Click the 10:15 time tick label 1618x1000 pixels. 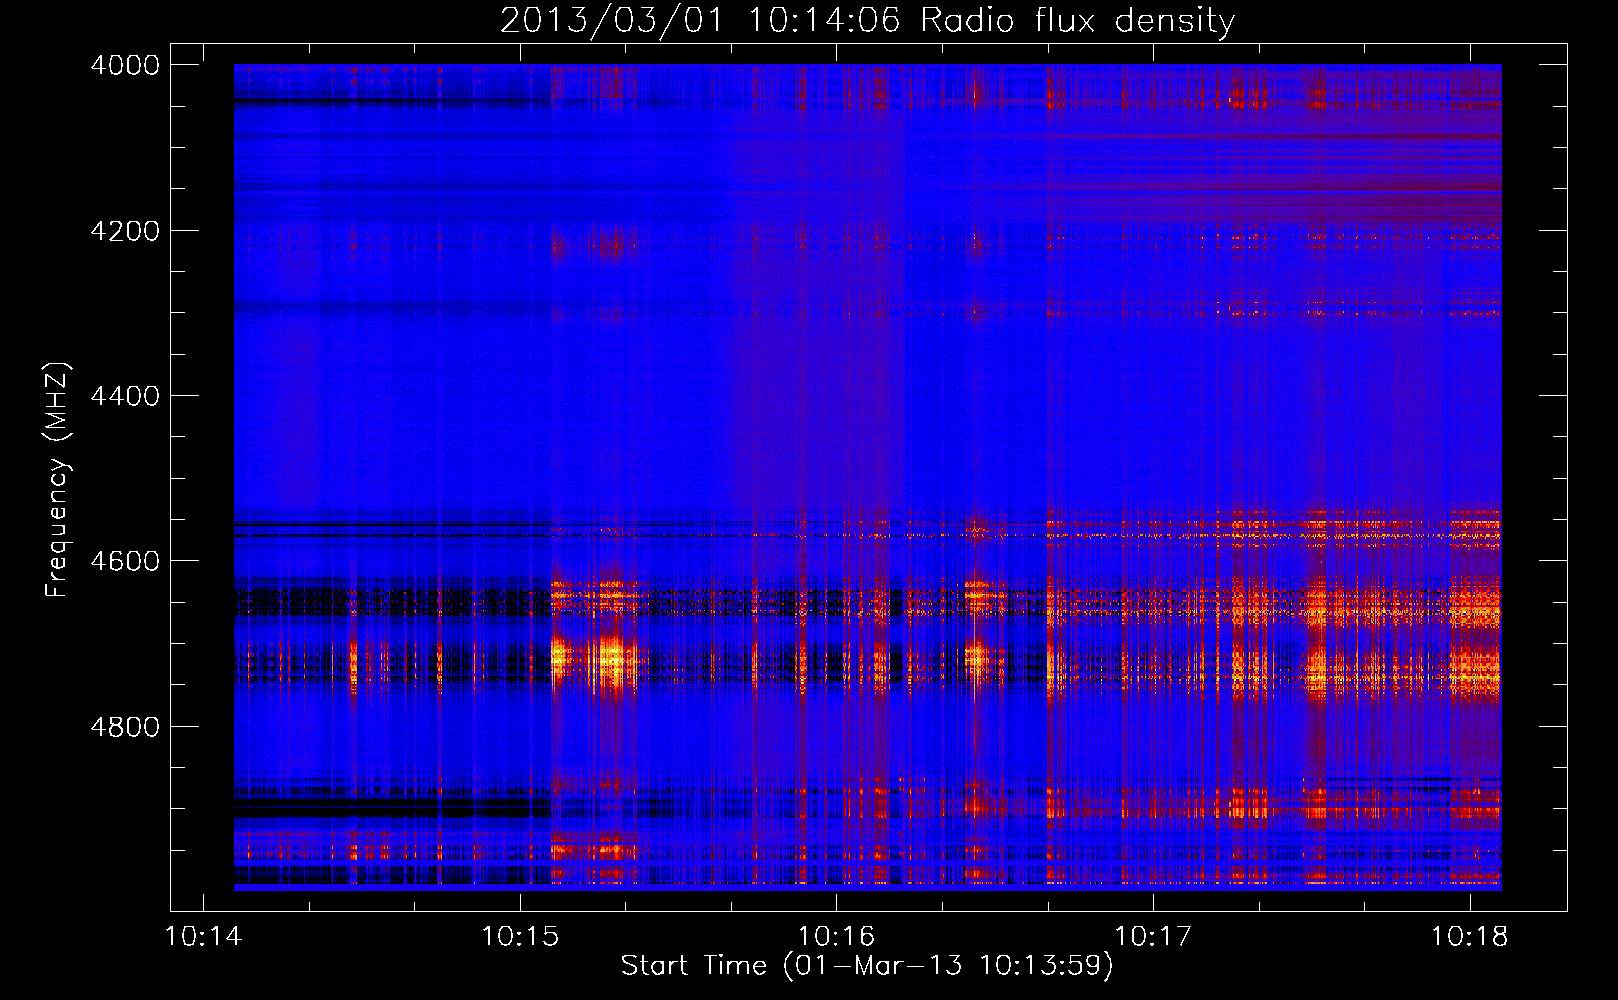pos(519,937)
